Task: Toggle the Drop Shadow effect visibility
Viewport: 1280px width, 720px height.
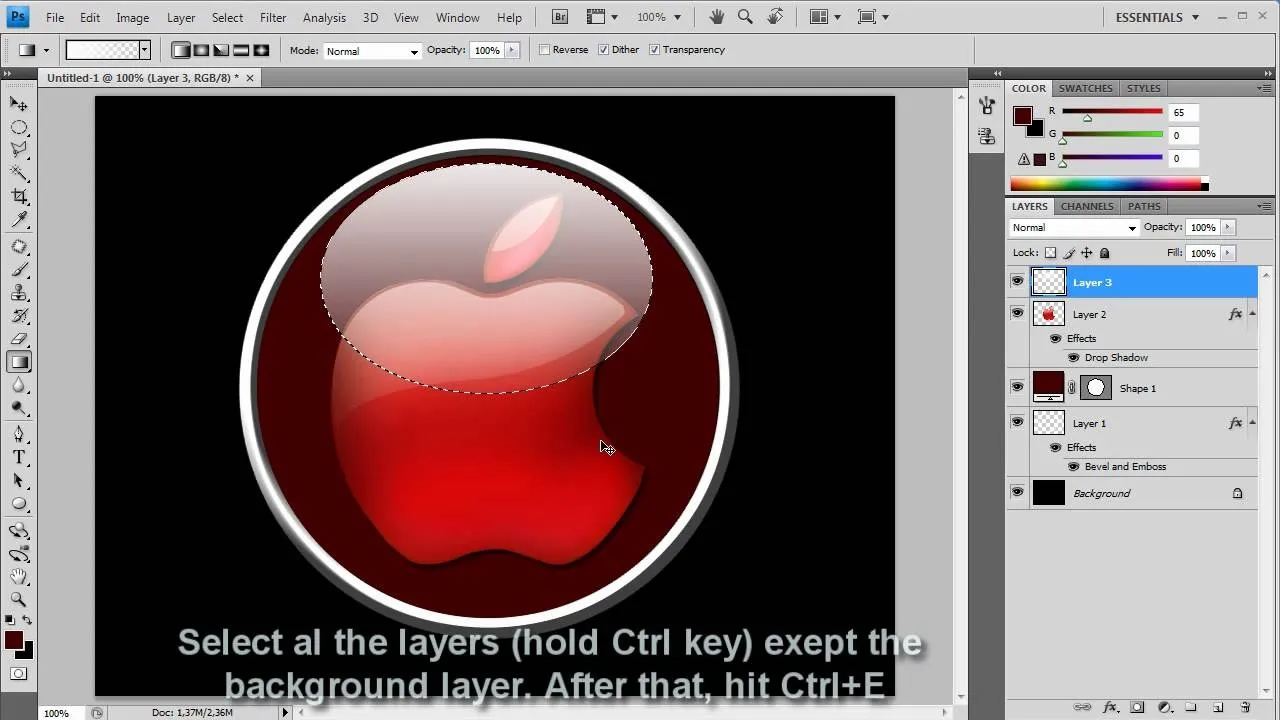Action: pyautogui.click(x=1073, y=357)
